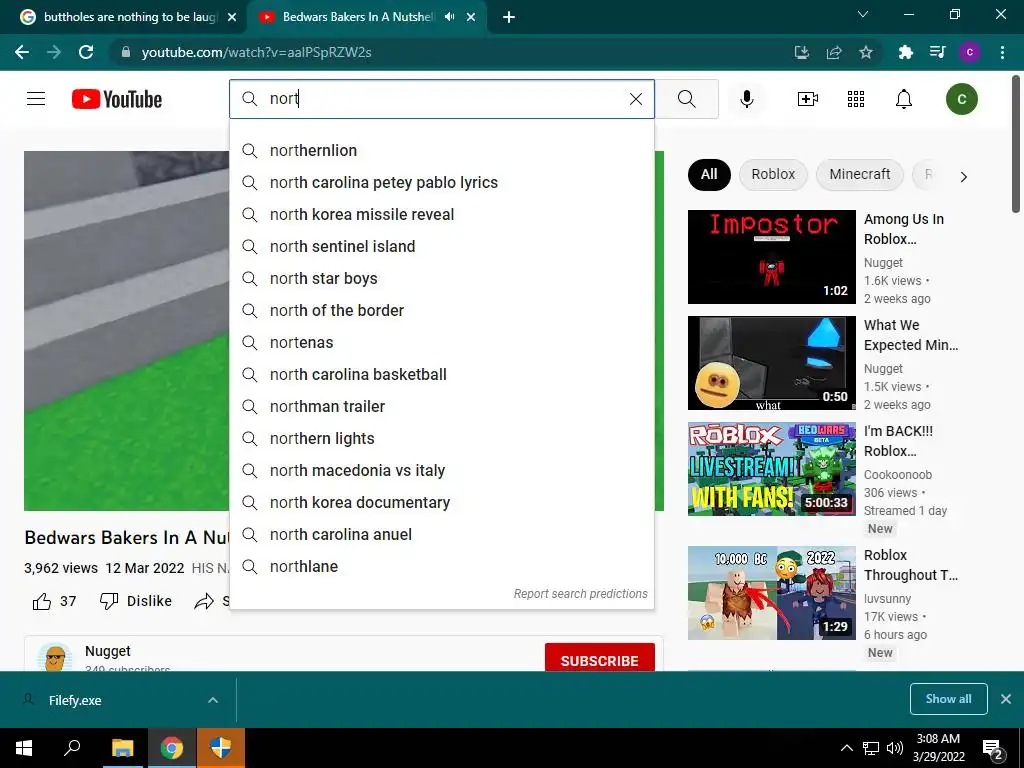Open the Windows Start menu

click(x=24, y=748)
